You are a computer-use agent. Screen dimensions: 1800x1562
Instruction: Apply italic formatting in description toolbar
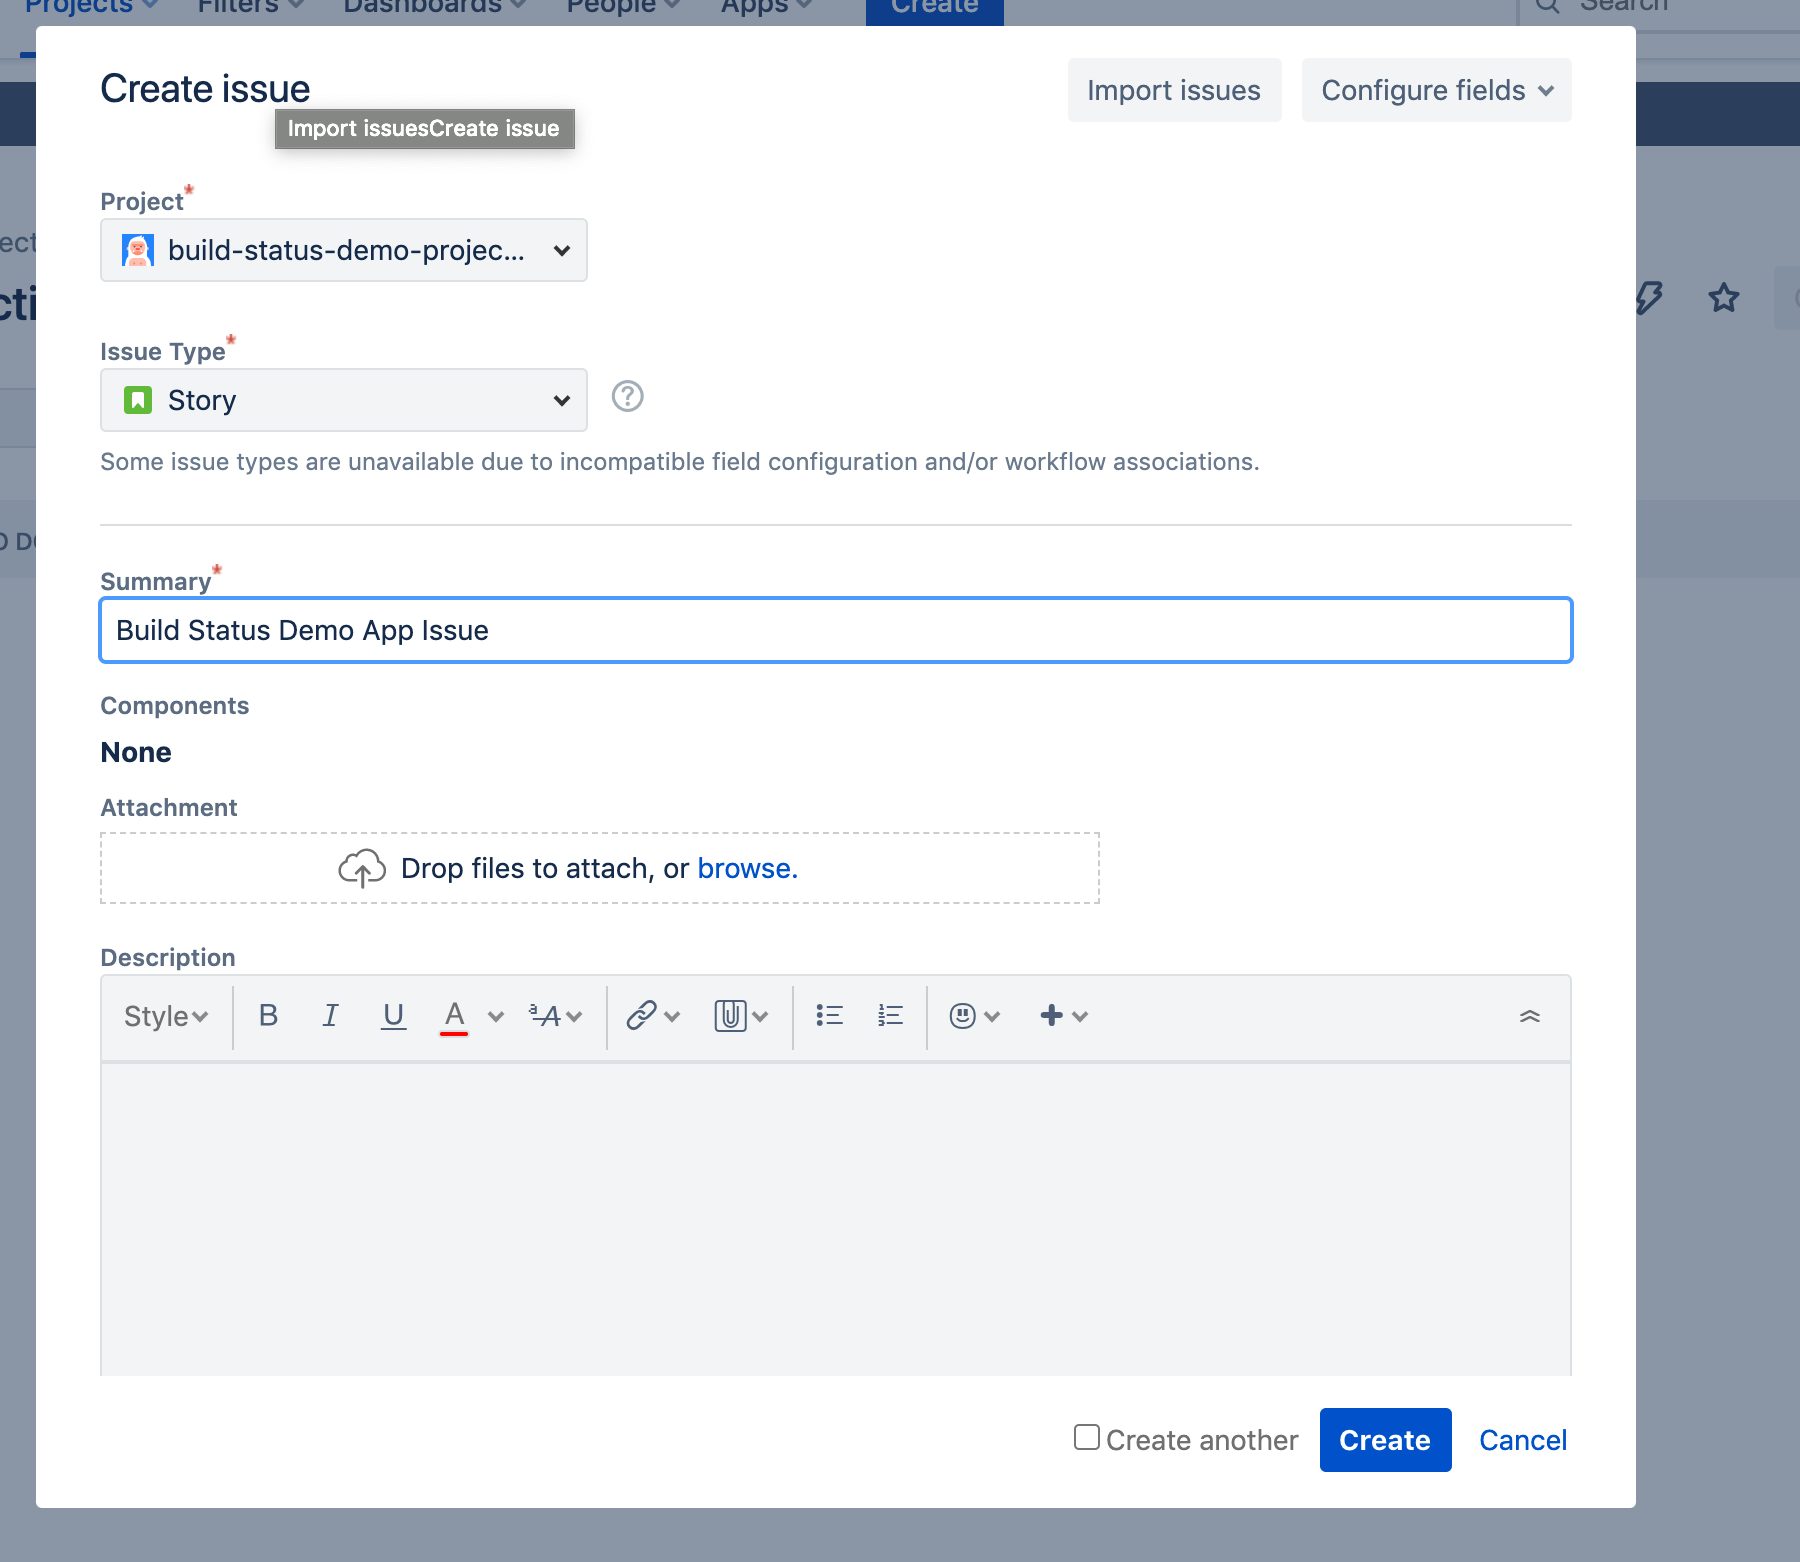coord(330,1015)
